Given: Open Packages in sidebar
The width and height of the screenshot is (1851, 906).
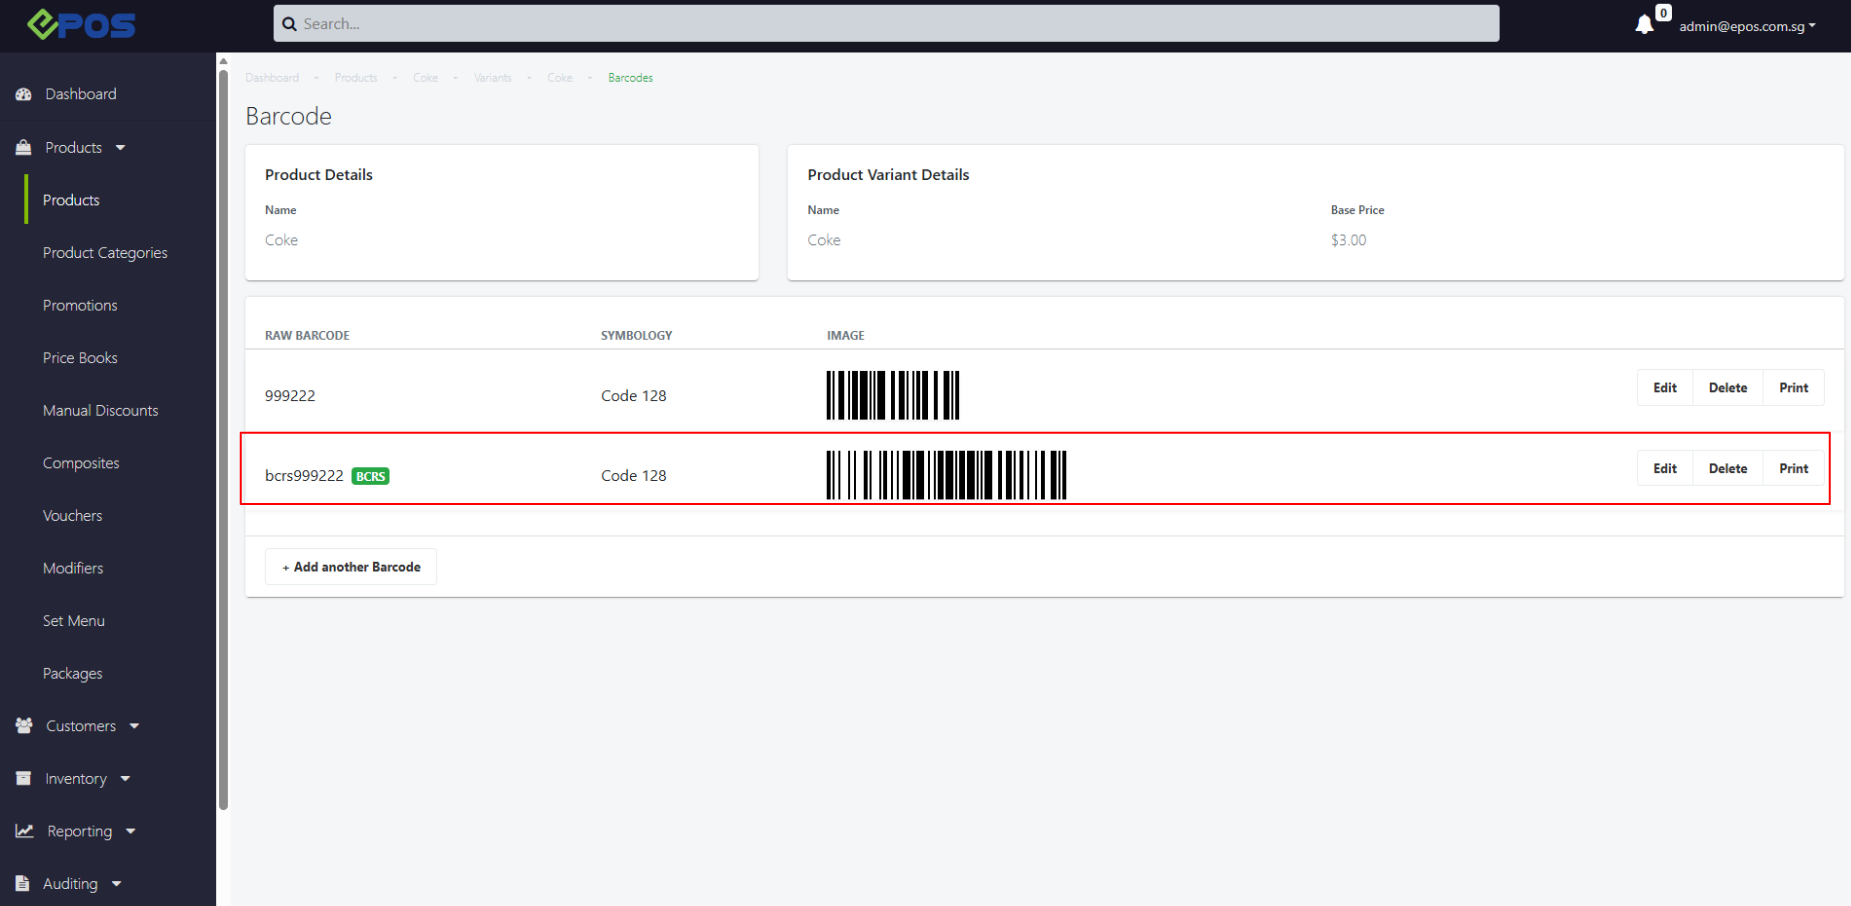Looking at the screenshot, I should click(72, 673).
